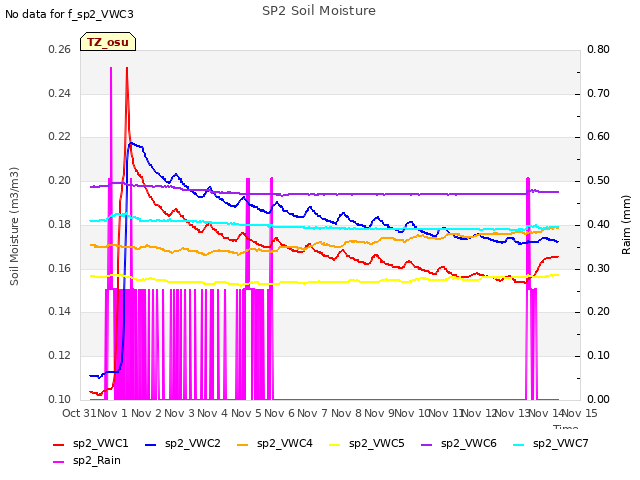Screen dimensions: 640x480
Task: Click the 0.80 right axis value
Action: tap(598, 49)
